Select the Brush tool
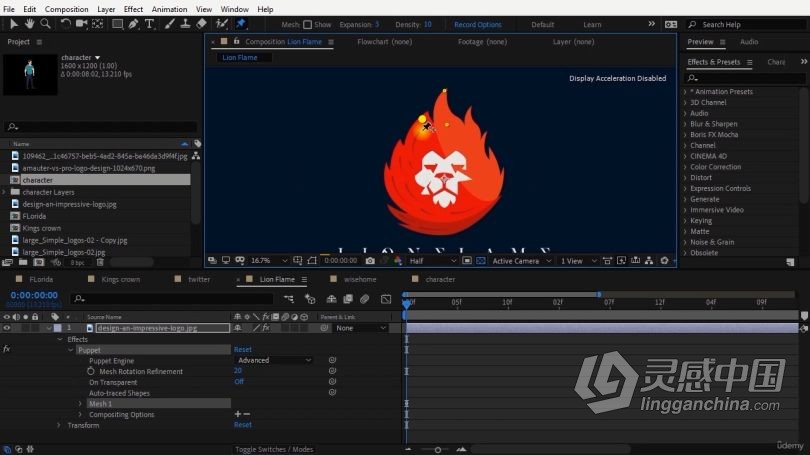This screenshot has height=455, width=810. (x=169, y=24)
